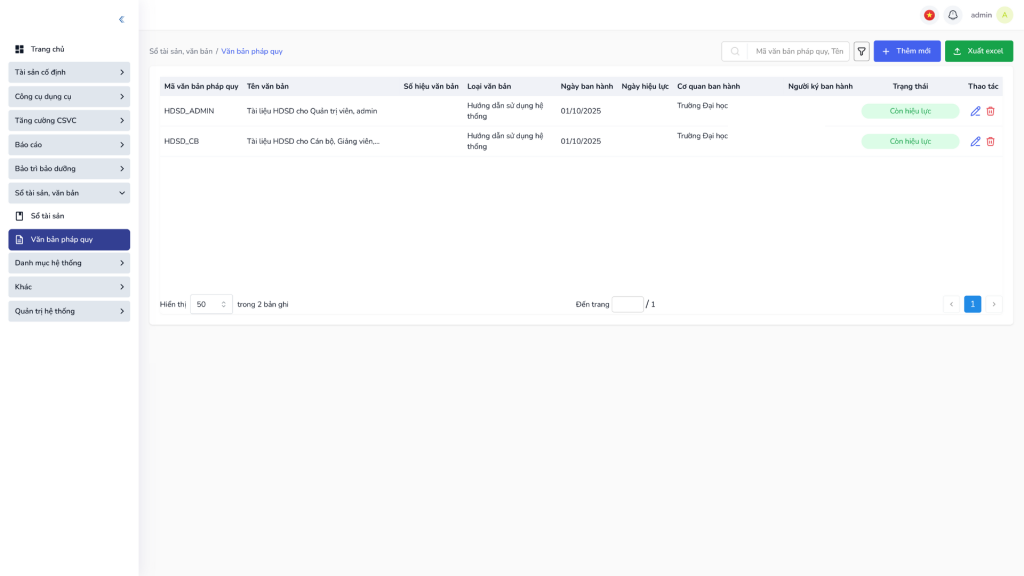Viewport: 1024px width, 576px height.
Task: Collapse the sidebar with the chevron arrow
Action: (121, 19)
